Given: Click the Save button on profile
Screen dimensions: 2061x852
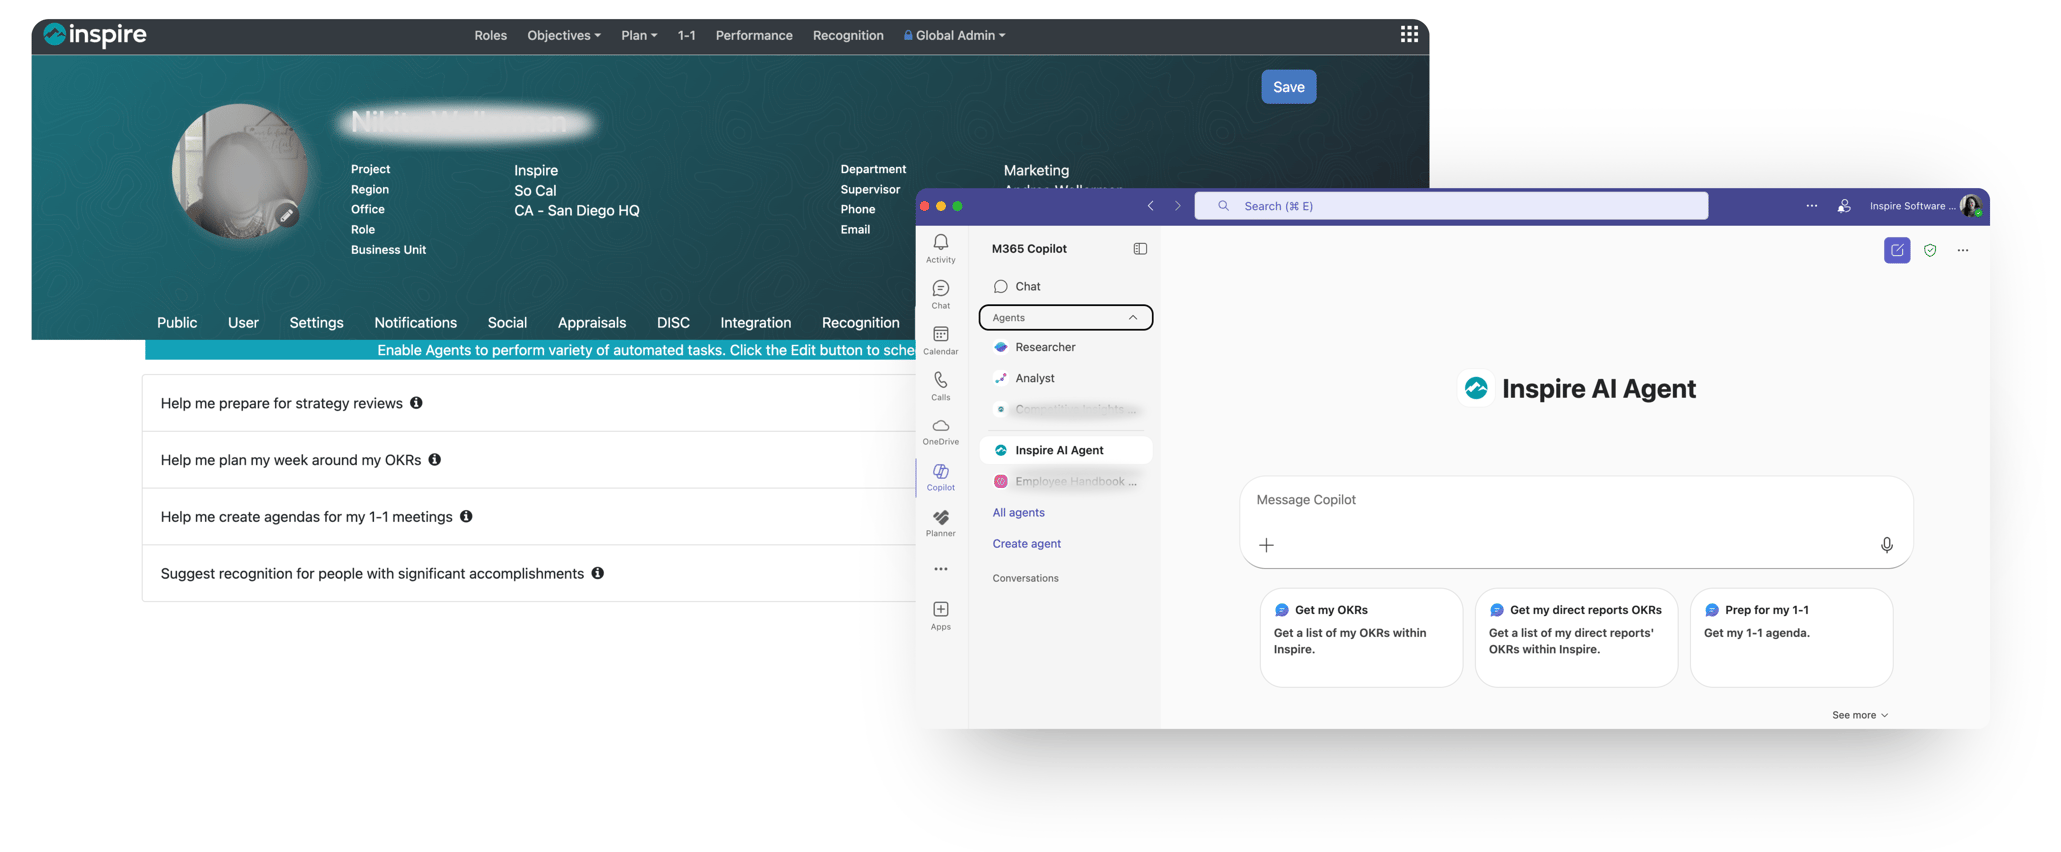Looking at the screenshot, I should [x=1288, y=87].
